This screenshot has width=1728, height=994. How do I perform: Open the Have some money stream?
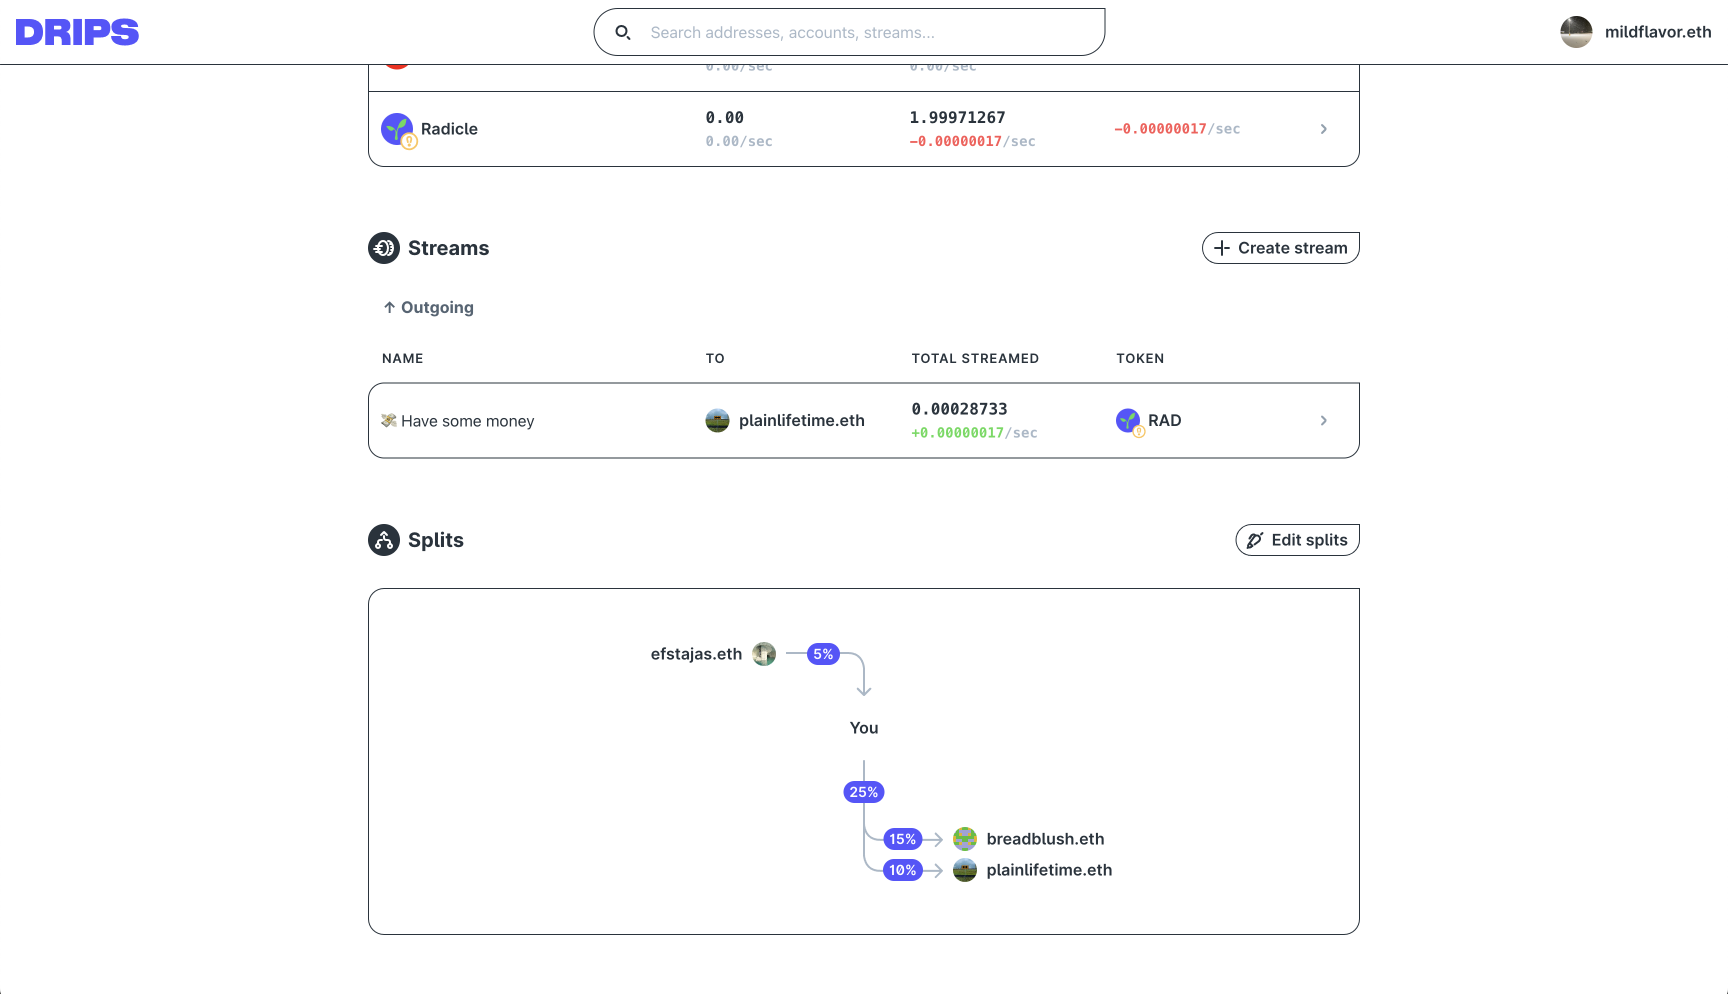[864, 421]
